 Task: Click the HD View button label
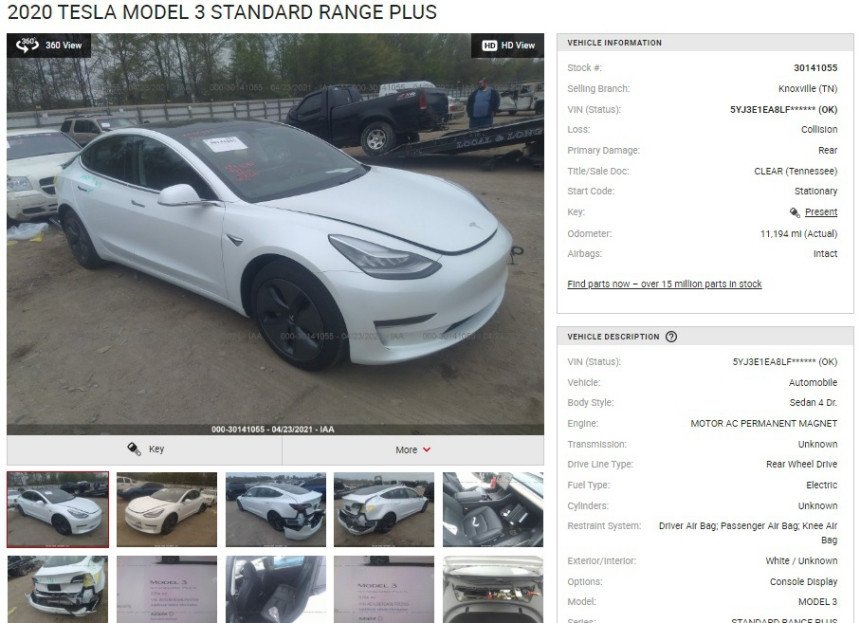tap(518, 46)
